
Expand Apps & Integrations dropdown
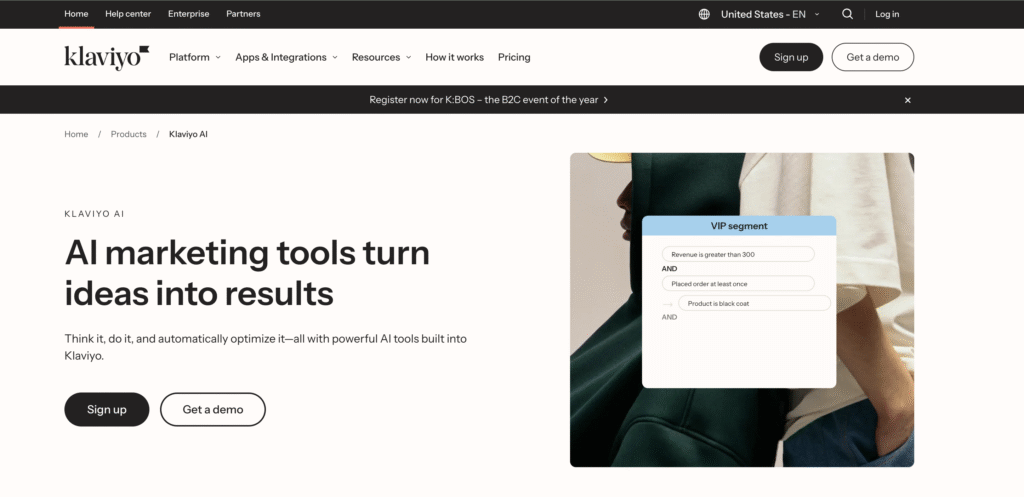(x=286, y=57)
